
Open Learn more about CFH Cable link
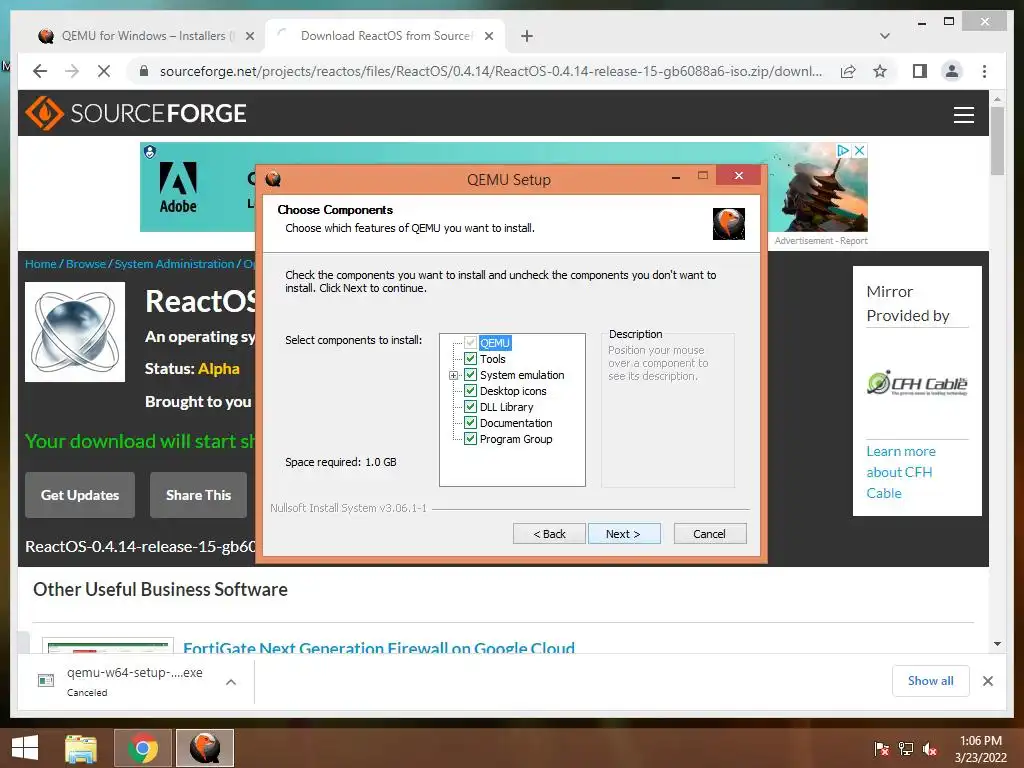point(901,472)
